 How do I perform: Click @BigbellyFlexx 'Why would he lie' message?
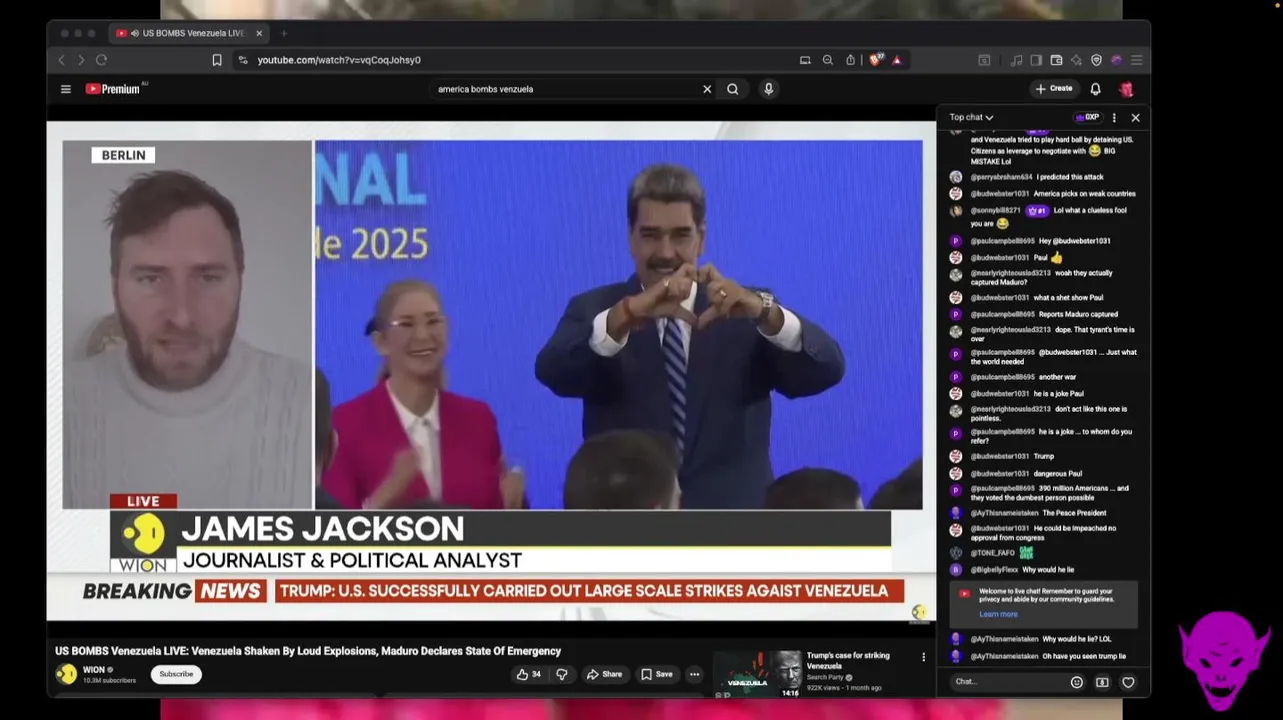[x=1042, y=570]
